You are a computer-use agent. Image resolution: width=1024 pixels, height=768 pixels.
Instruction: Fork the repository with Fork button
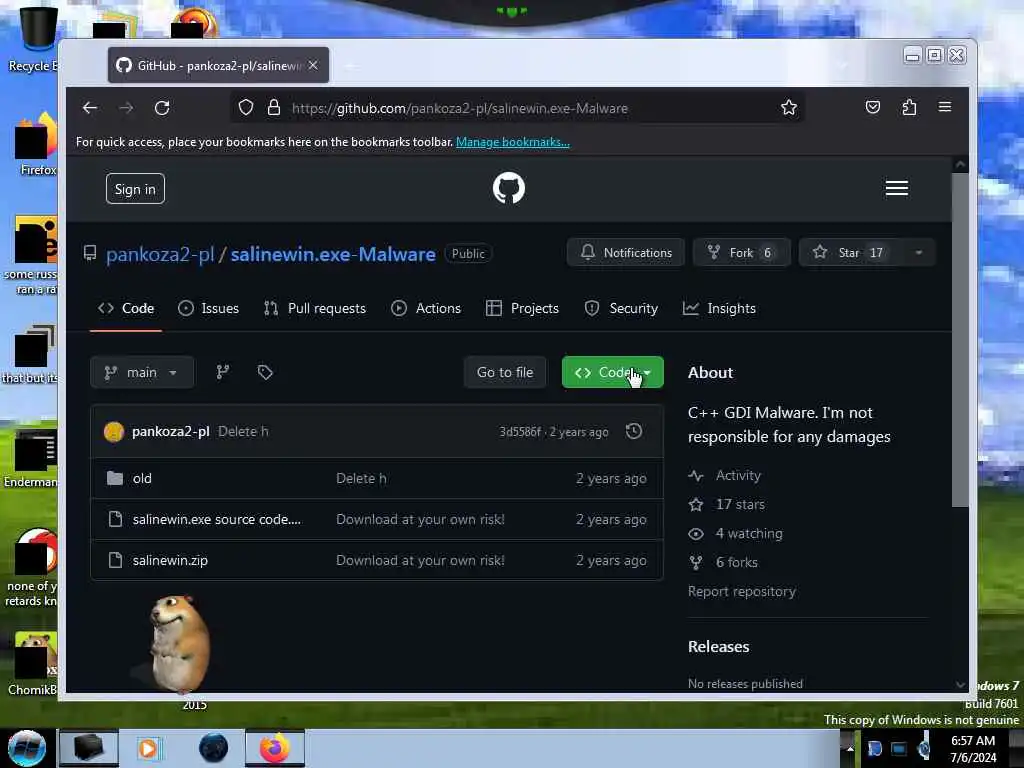[742, 253]
